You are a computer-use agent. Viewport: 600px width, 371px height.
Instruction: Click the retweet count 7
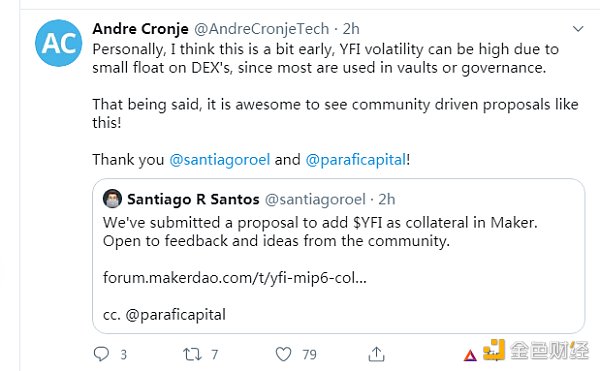pos(215,355)
